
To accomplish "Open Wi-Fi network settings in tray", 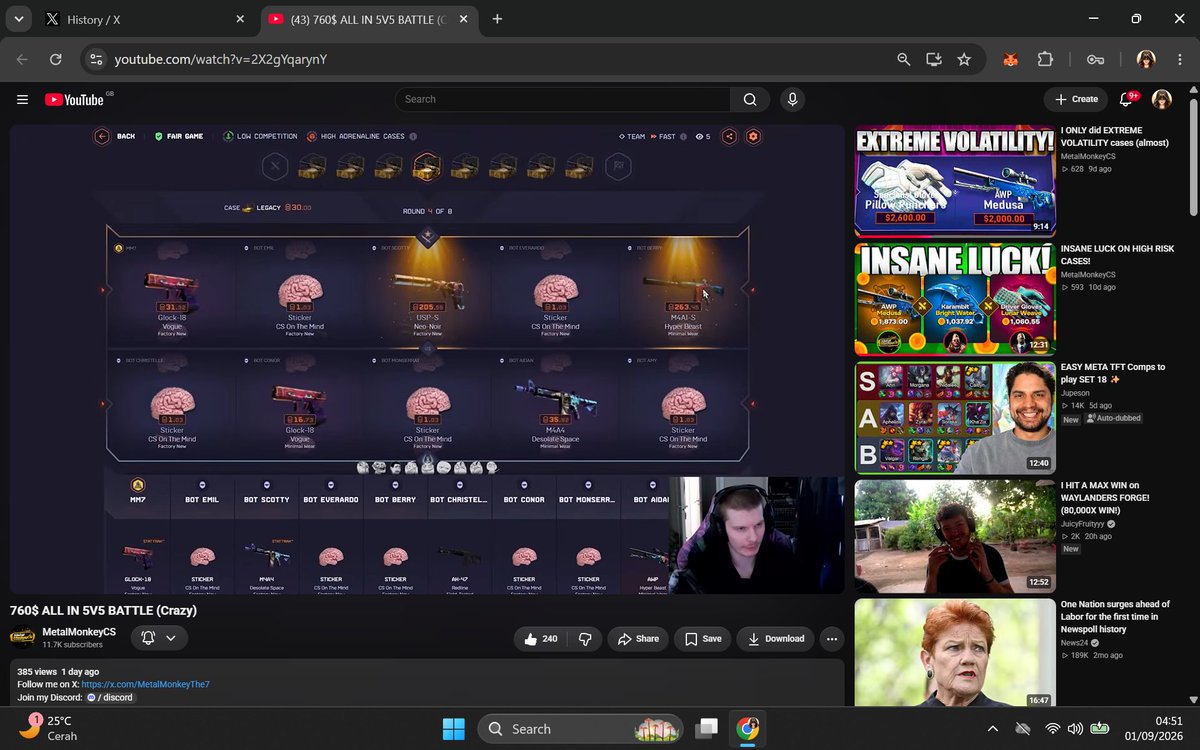I will coord(1052,728).
